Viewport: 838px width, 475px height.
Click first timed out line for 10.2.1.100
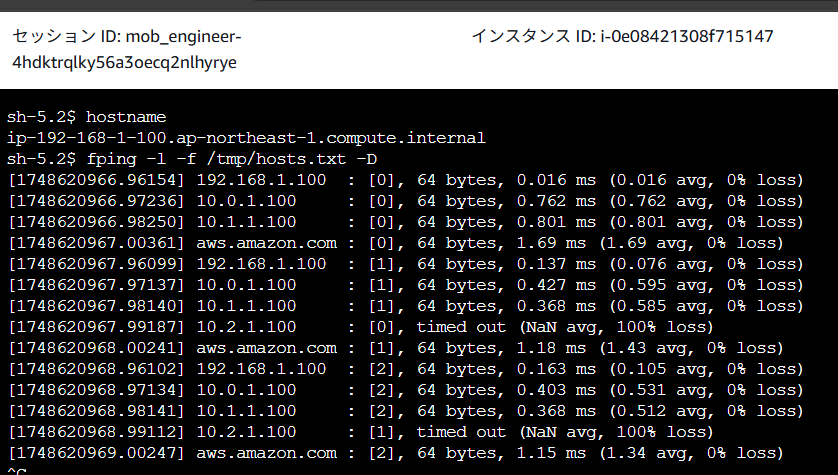[x=361, y=327]
